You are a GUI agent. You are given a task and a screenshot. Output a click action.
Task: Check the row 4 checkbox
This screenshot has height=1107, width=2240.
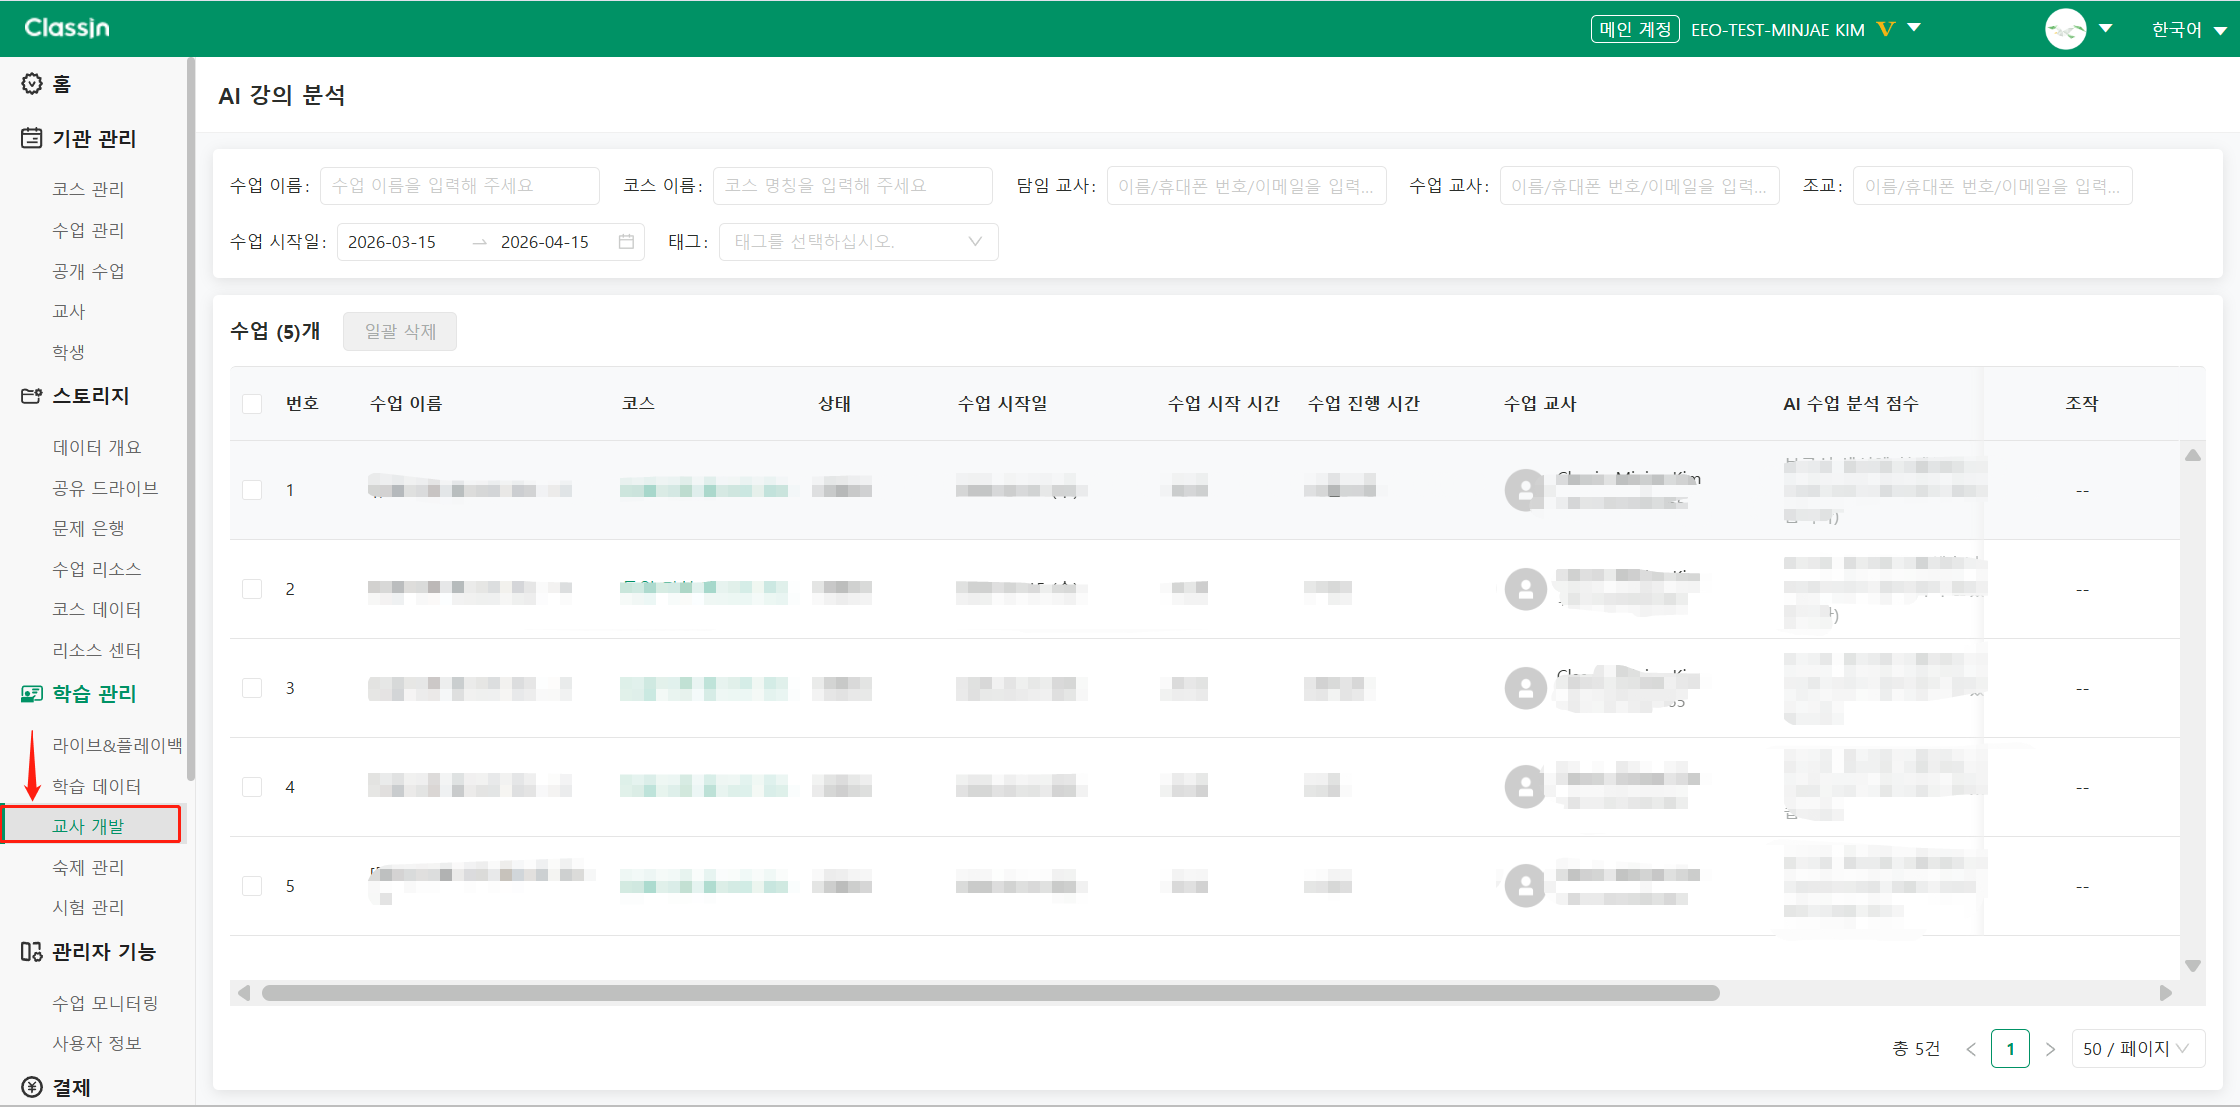tap(252, 787)
